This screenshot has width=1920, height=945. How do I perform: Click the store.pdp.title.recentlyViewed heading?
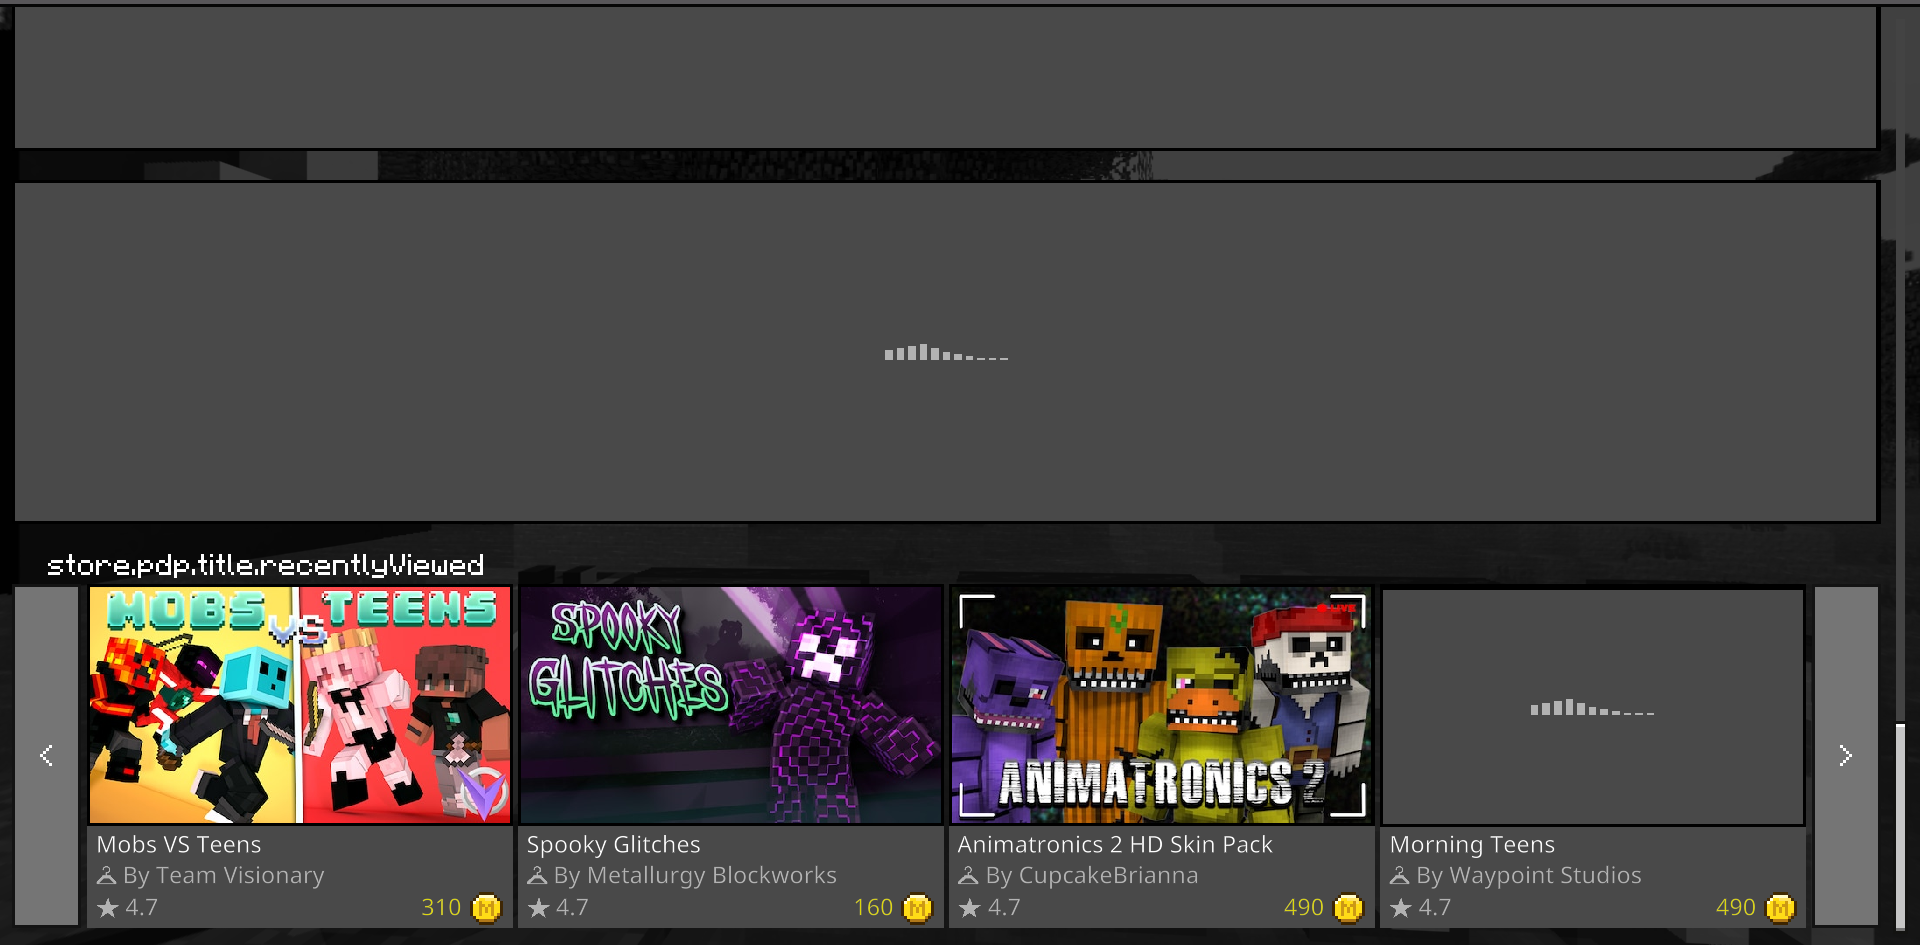point(266,566)
